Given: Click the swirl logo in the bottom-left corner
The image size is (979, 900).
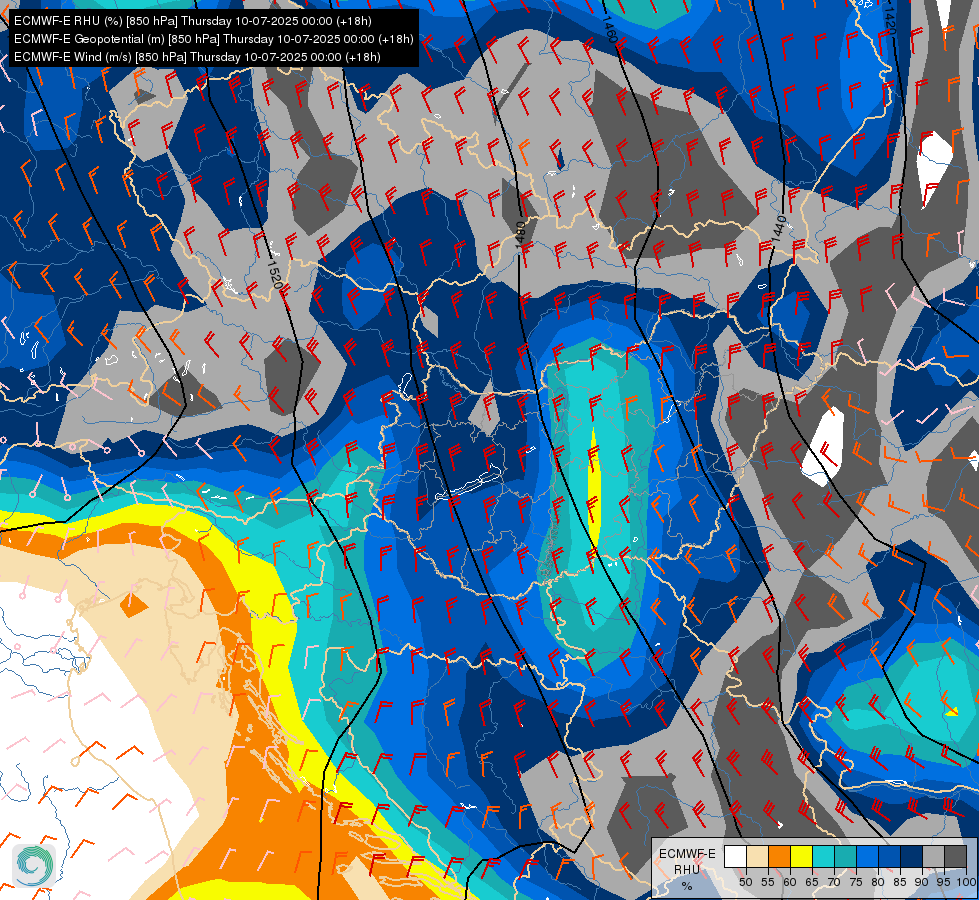Looking at the screenshot, I should 36,865.
